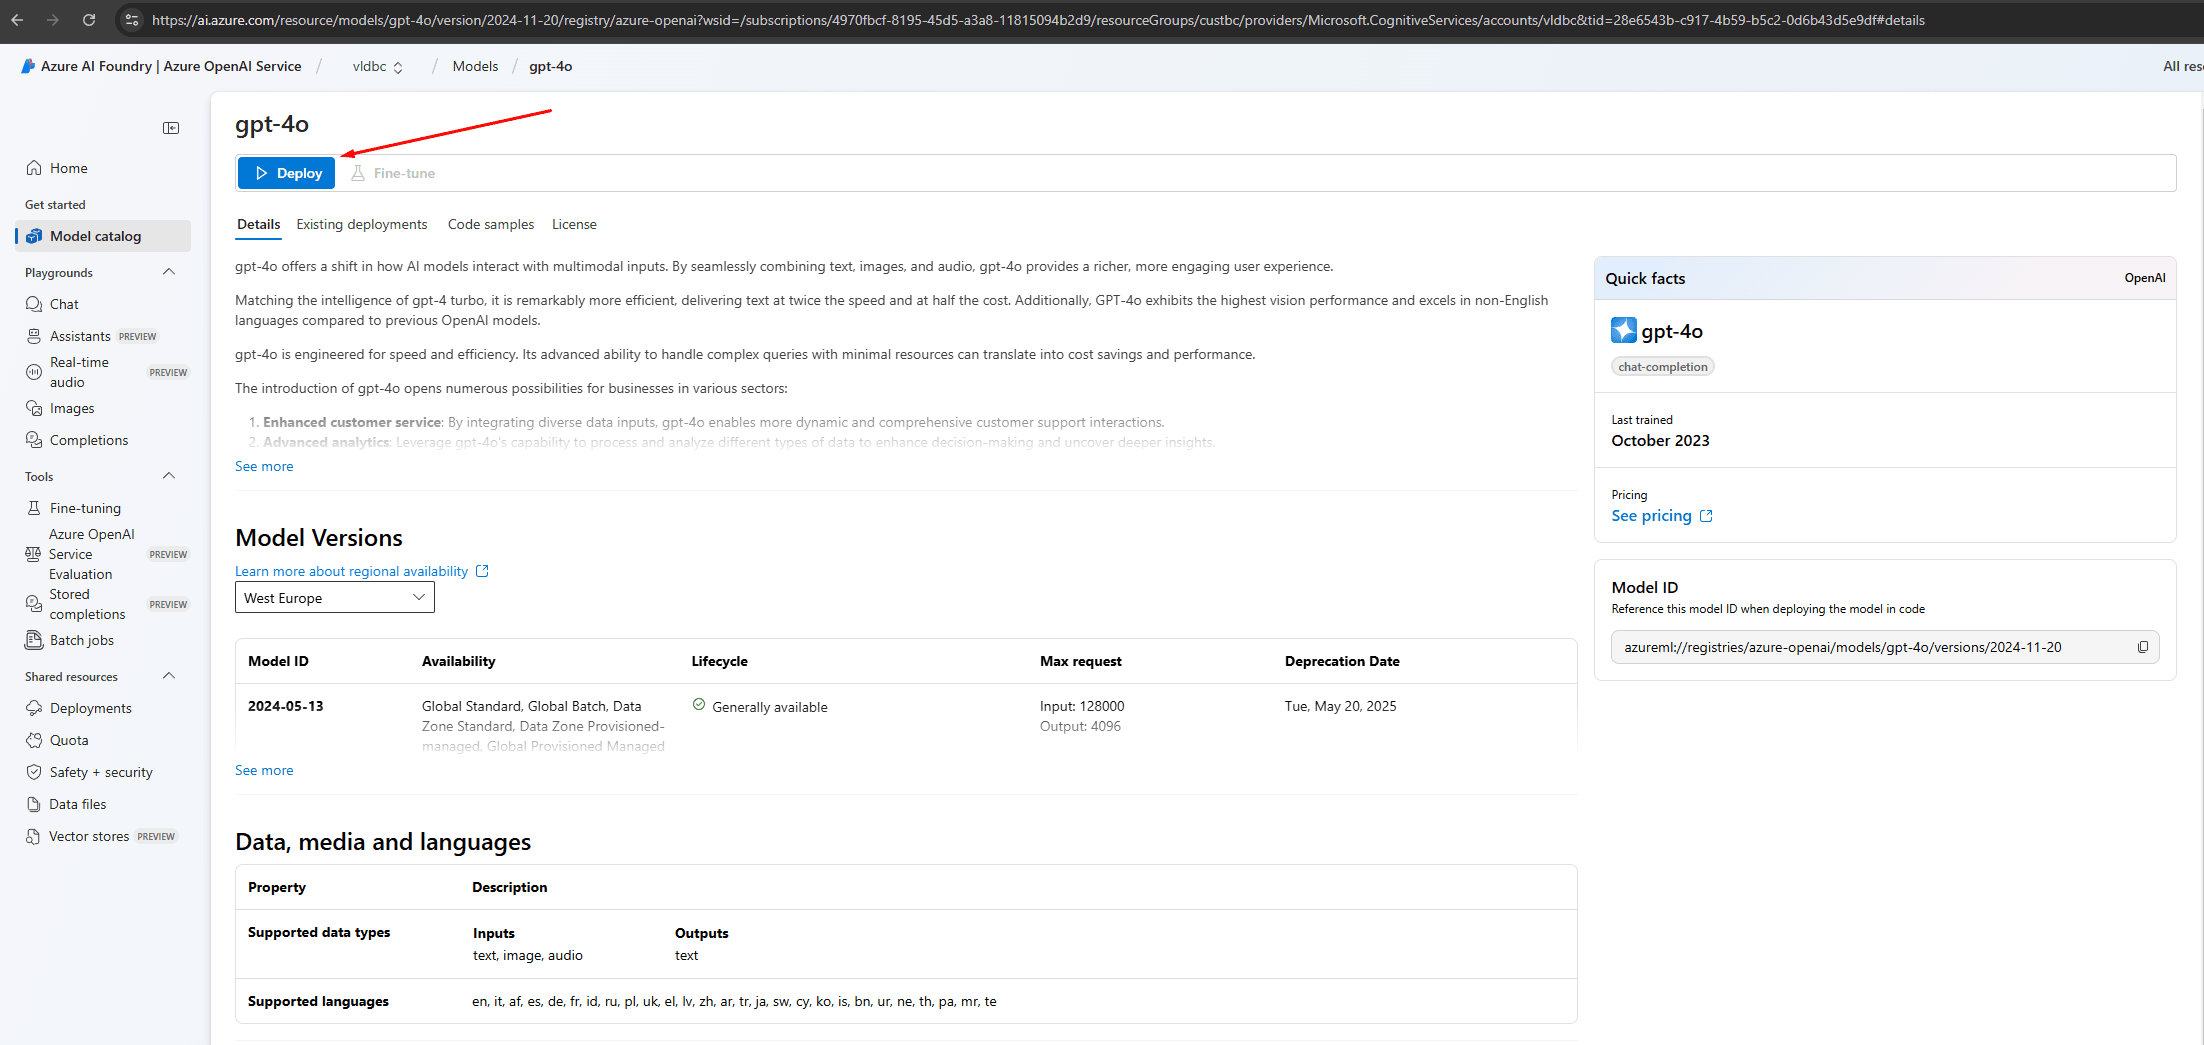Click the Fine-tune button

point(393,173)
